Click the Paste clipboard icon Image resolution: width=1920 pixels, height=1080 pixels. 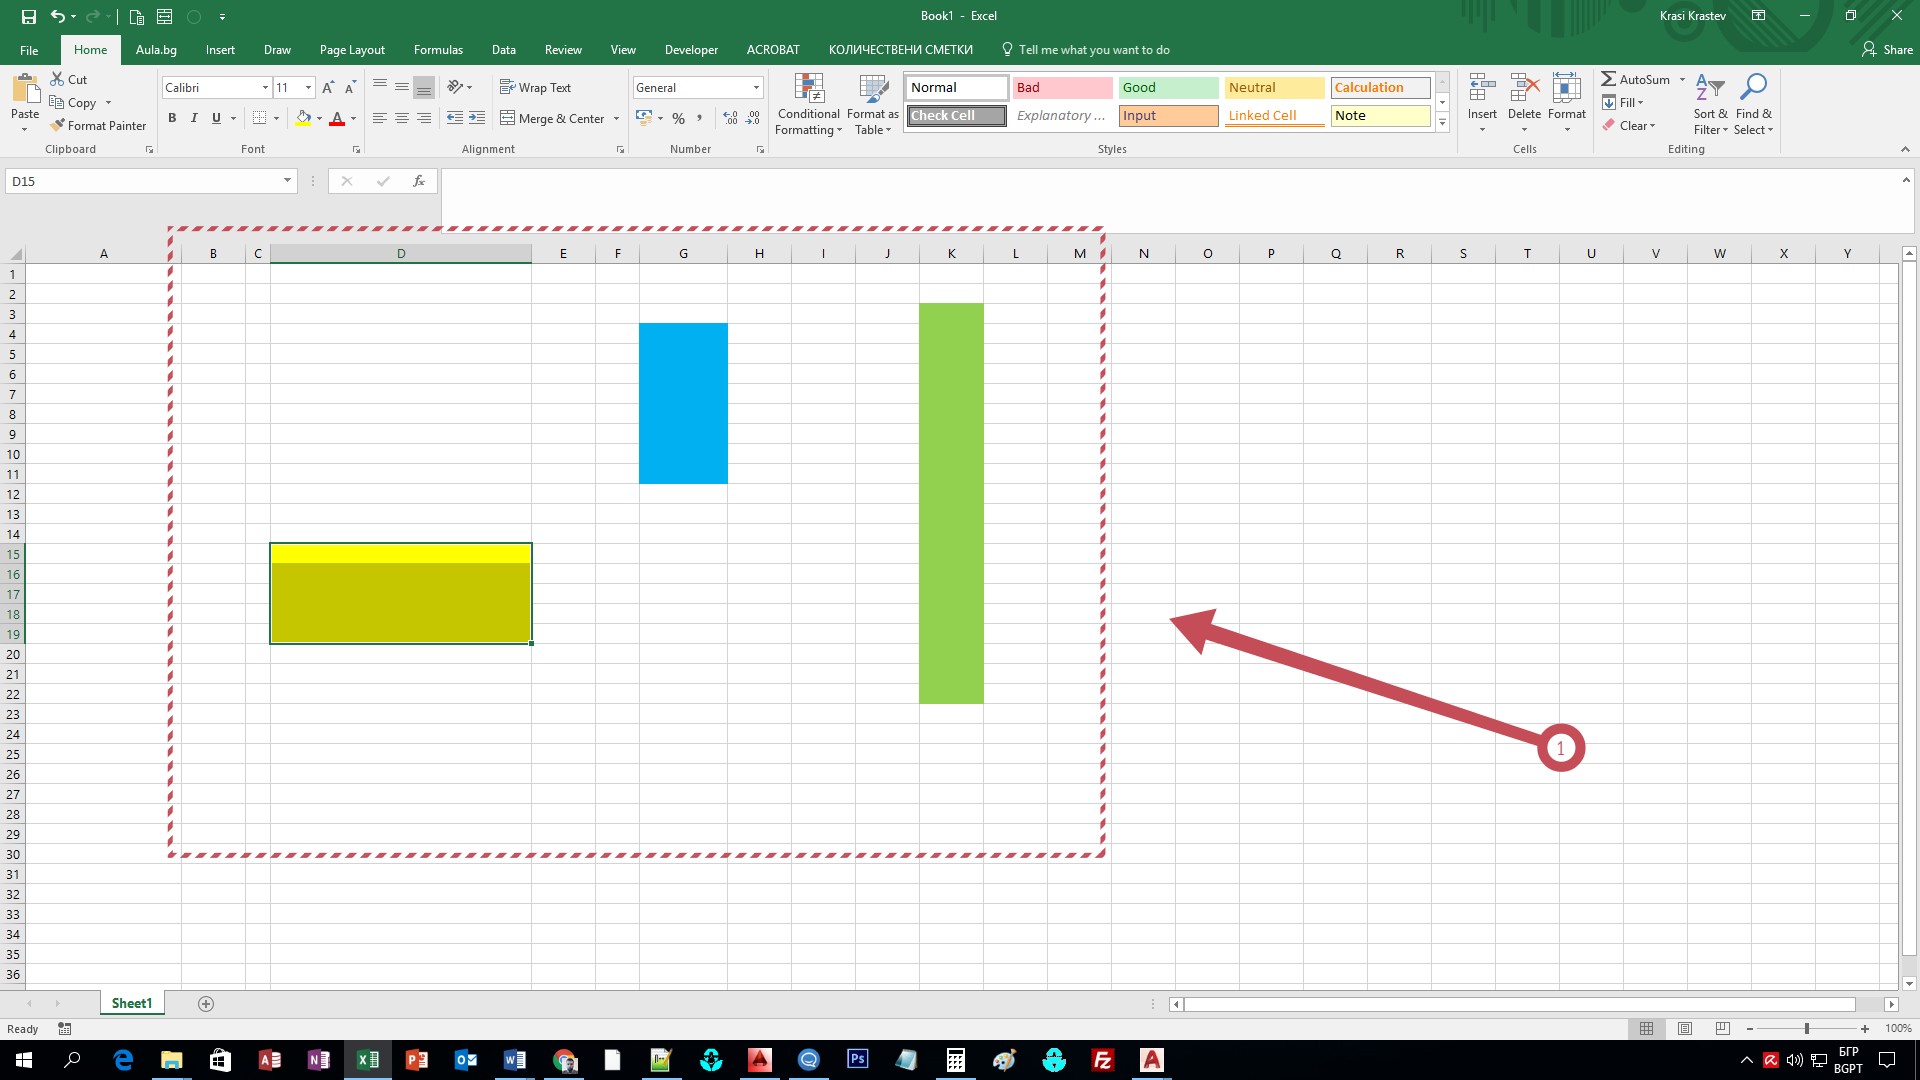click(x=25, y=90)
